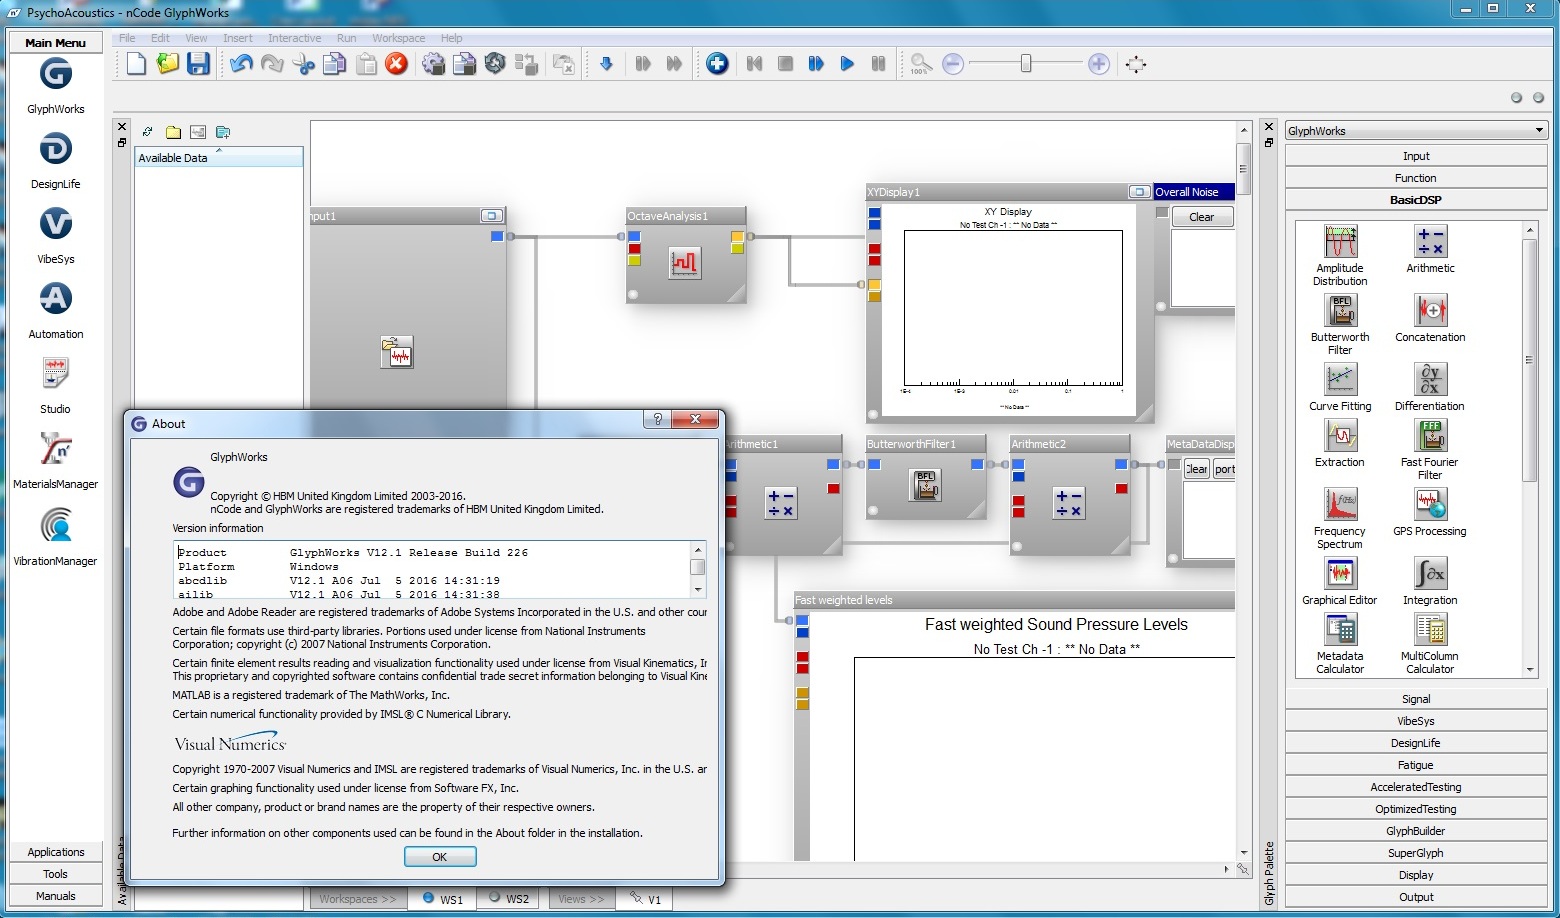This screenshot has width=1560, height=918.
Task: Select the Graphical Editor glyph
Action: coord(1340,582)
